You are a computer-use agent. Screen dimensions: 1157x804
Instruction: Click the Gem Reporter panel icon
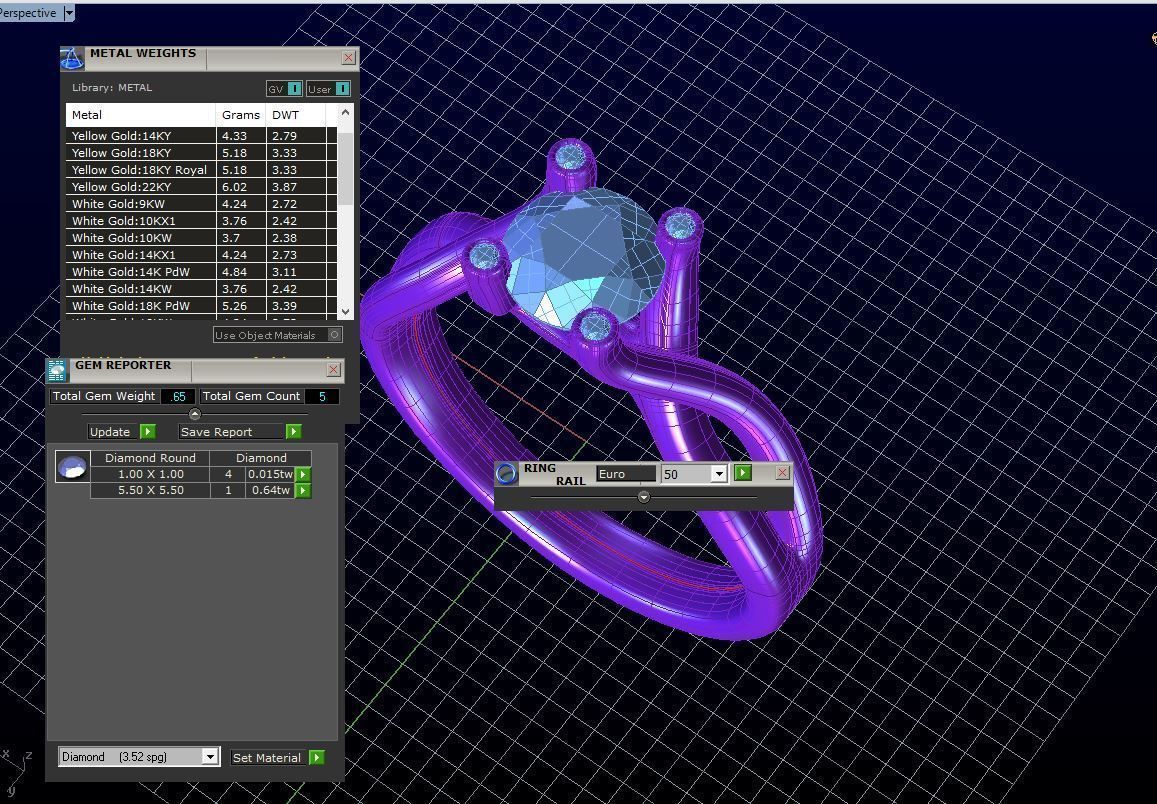click(x=57, y=370)
